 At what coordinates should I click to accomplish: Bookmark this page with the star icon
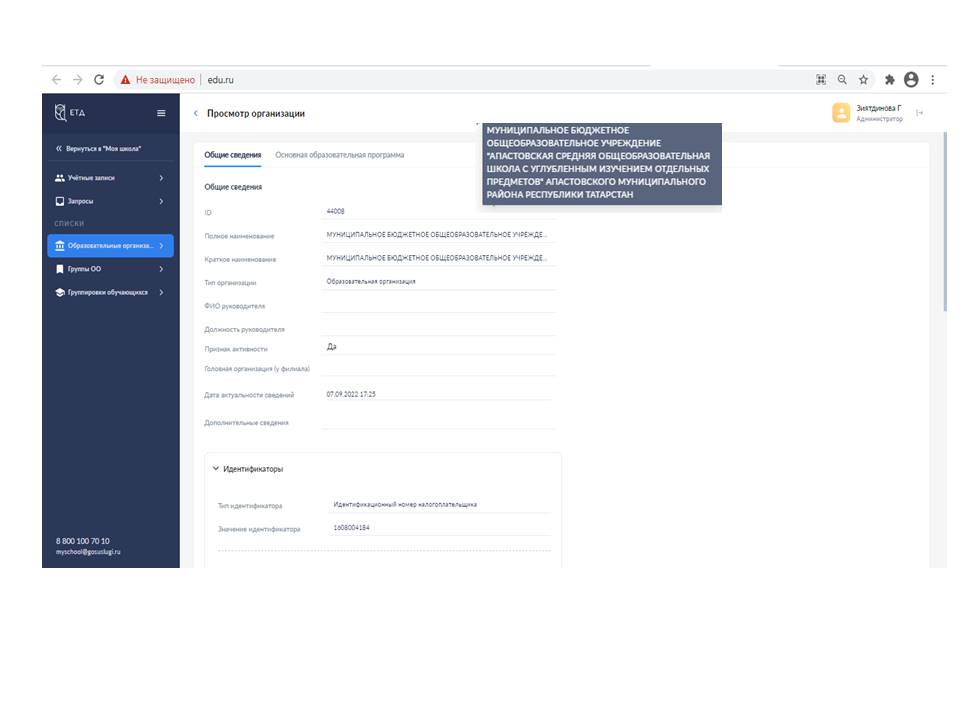863,80
